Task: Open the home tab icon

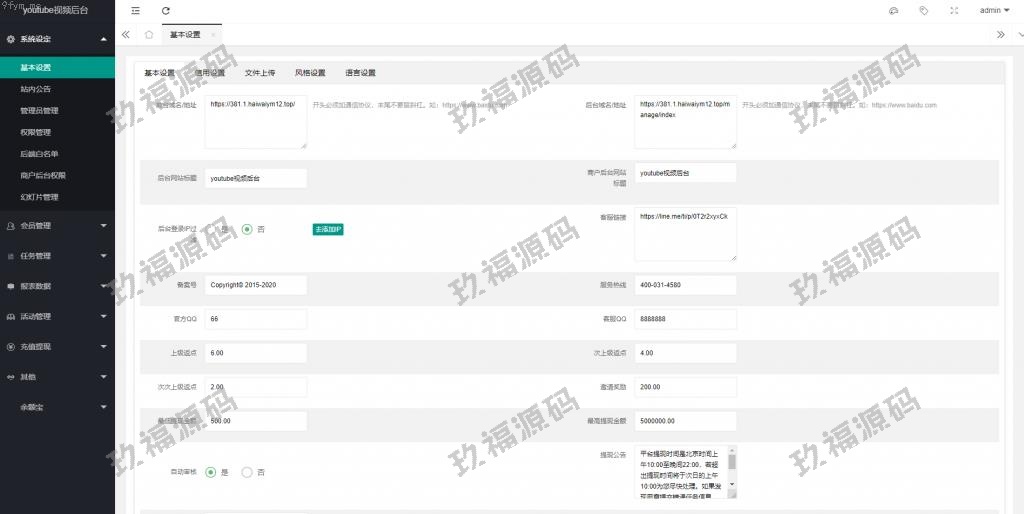Action: click(149, 34)
